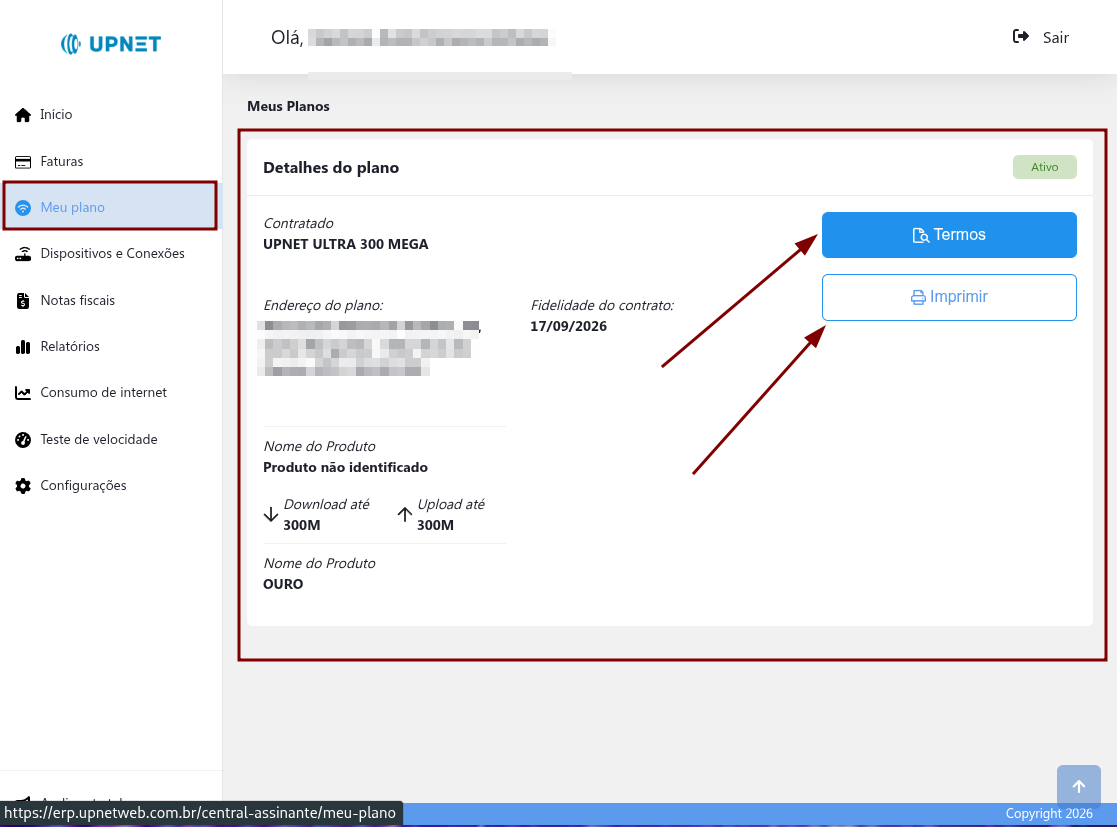Click the Imprimir button
The height and width of the screenshot is (827, 1117).
coord(948,297)
